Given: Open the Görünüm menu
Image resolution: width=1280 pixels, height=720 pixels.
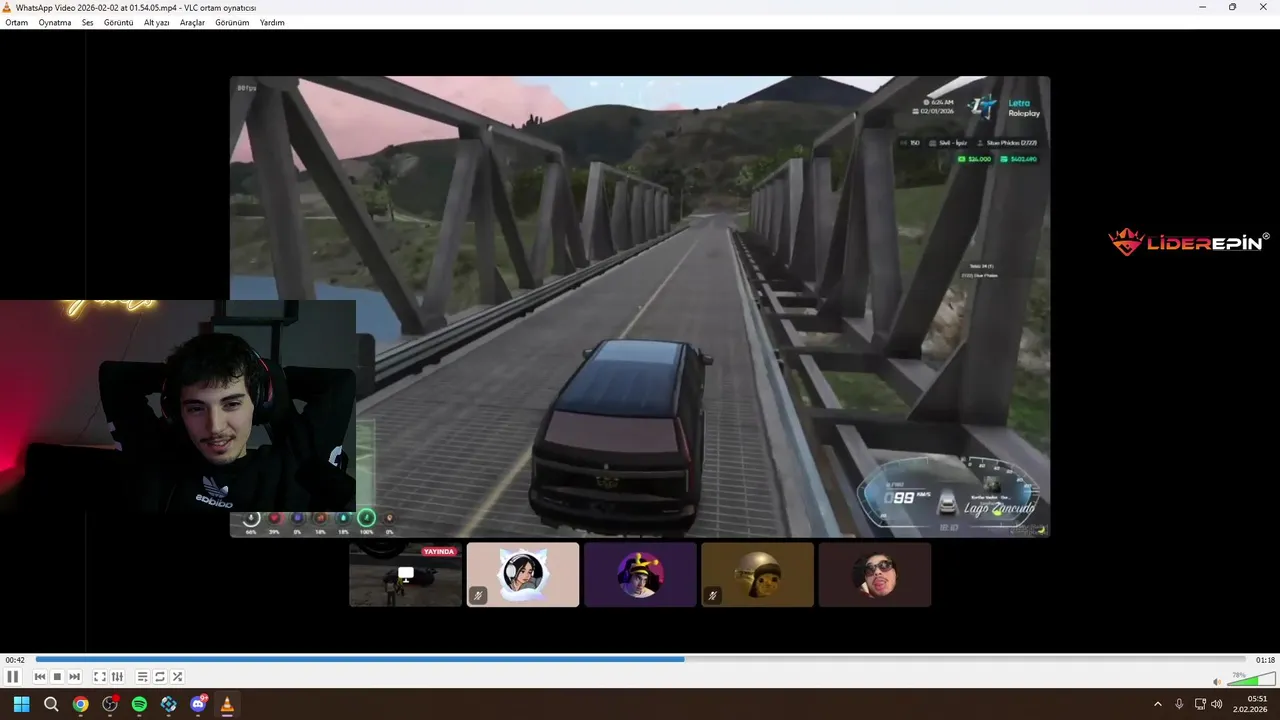Looking at the screenshot, I should click(x=232, y=22).
